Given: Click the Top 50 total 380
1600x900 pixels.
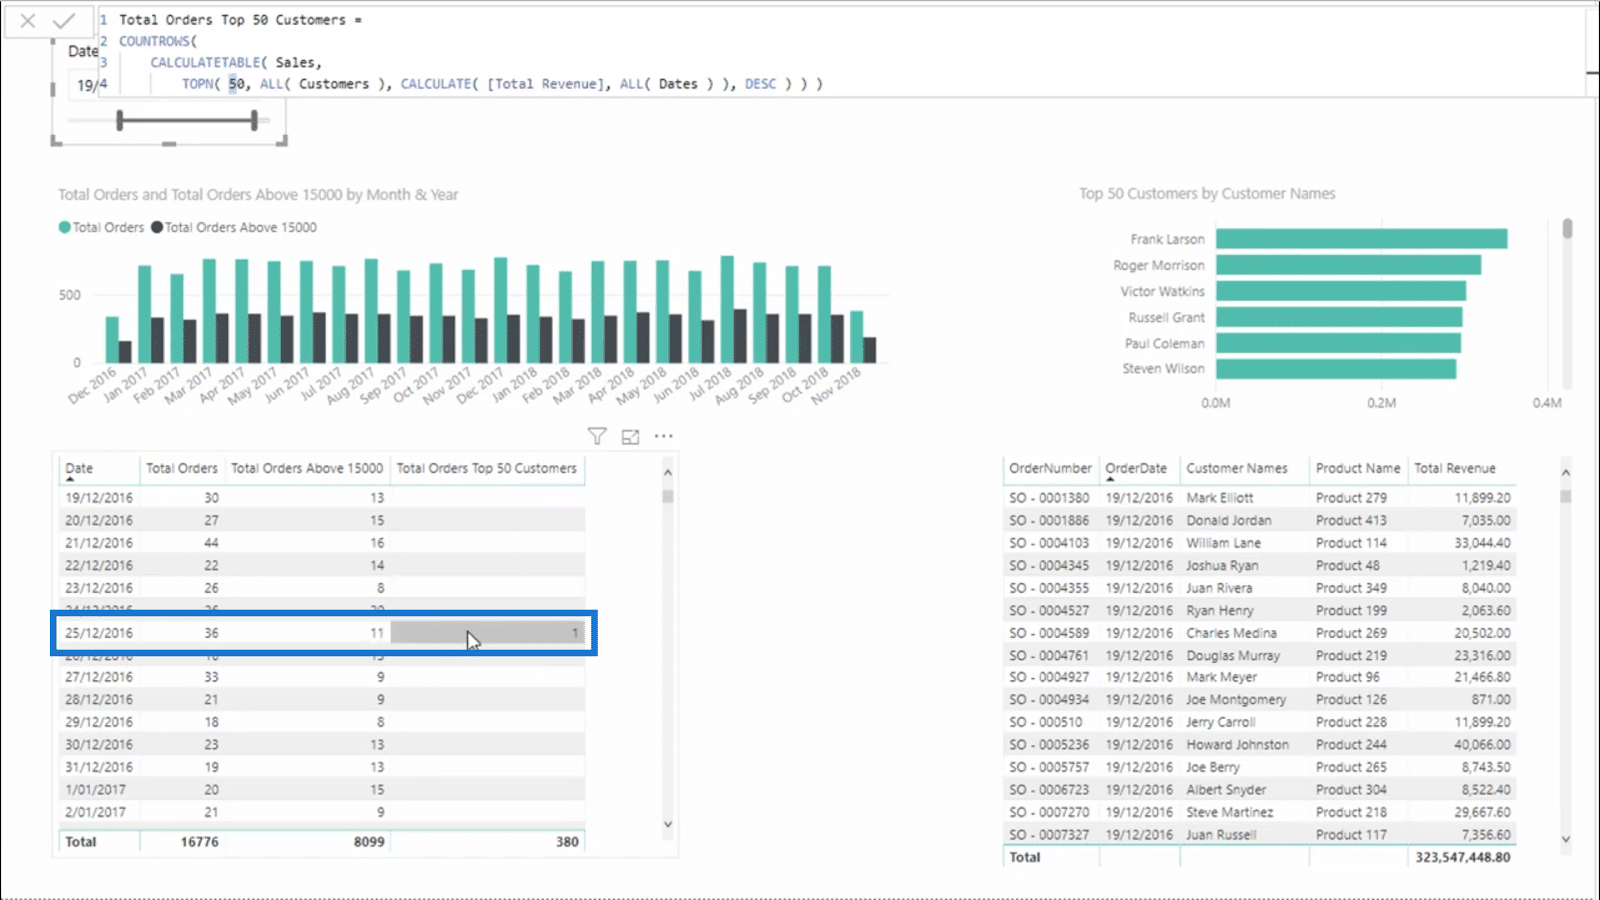Looking at the screenshot, I should click(567, 842).
